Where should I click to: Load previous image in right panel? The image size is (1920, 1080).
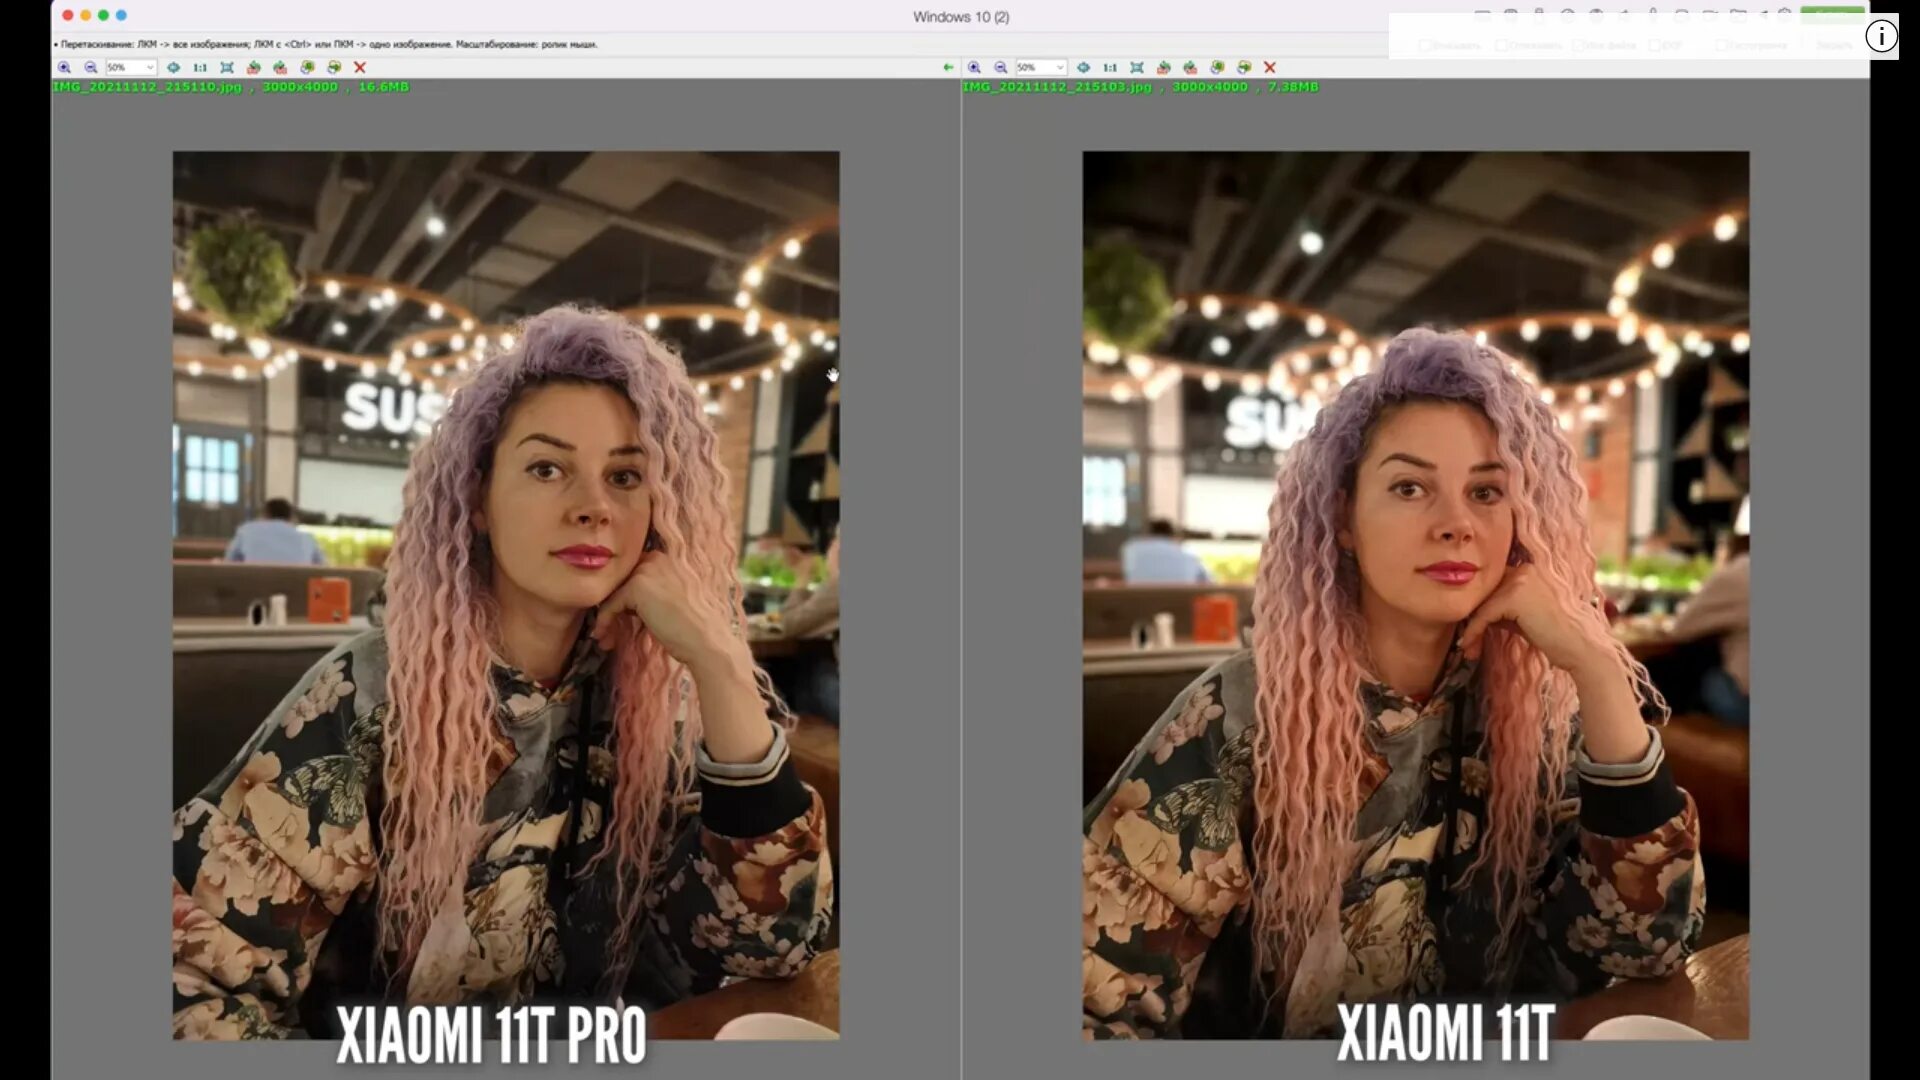click(x=1217, y=67)
